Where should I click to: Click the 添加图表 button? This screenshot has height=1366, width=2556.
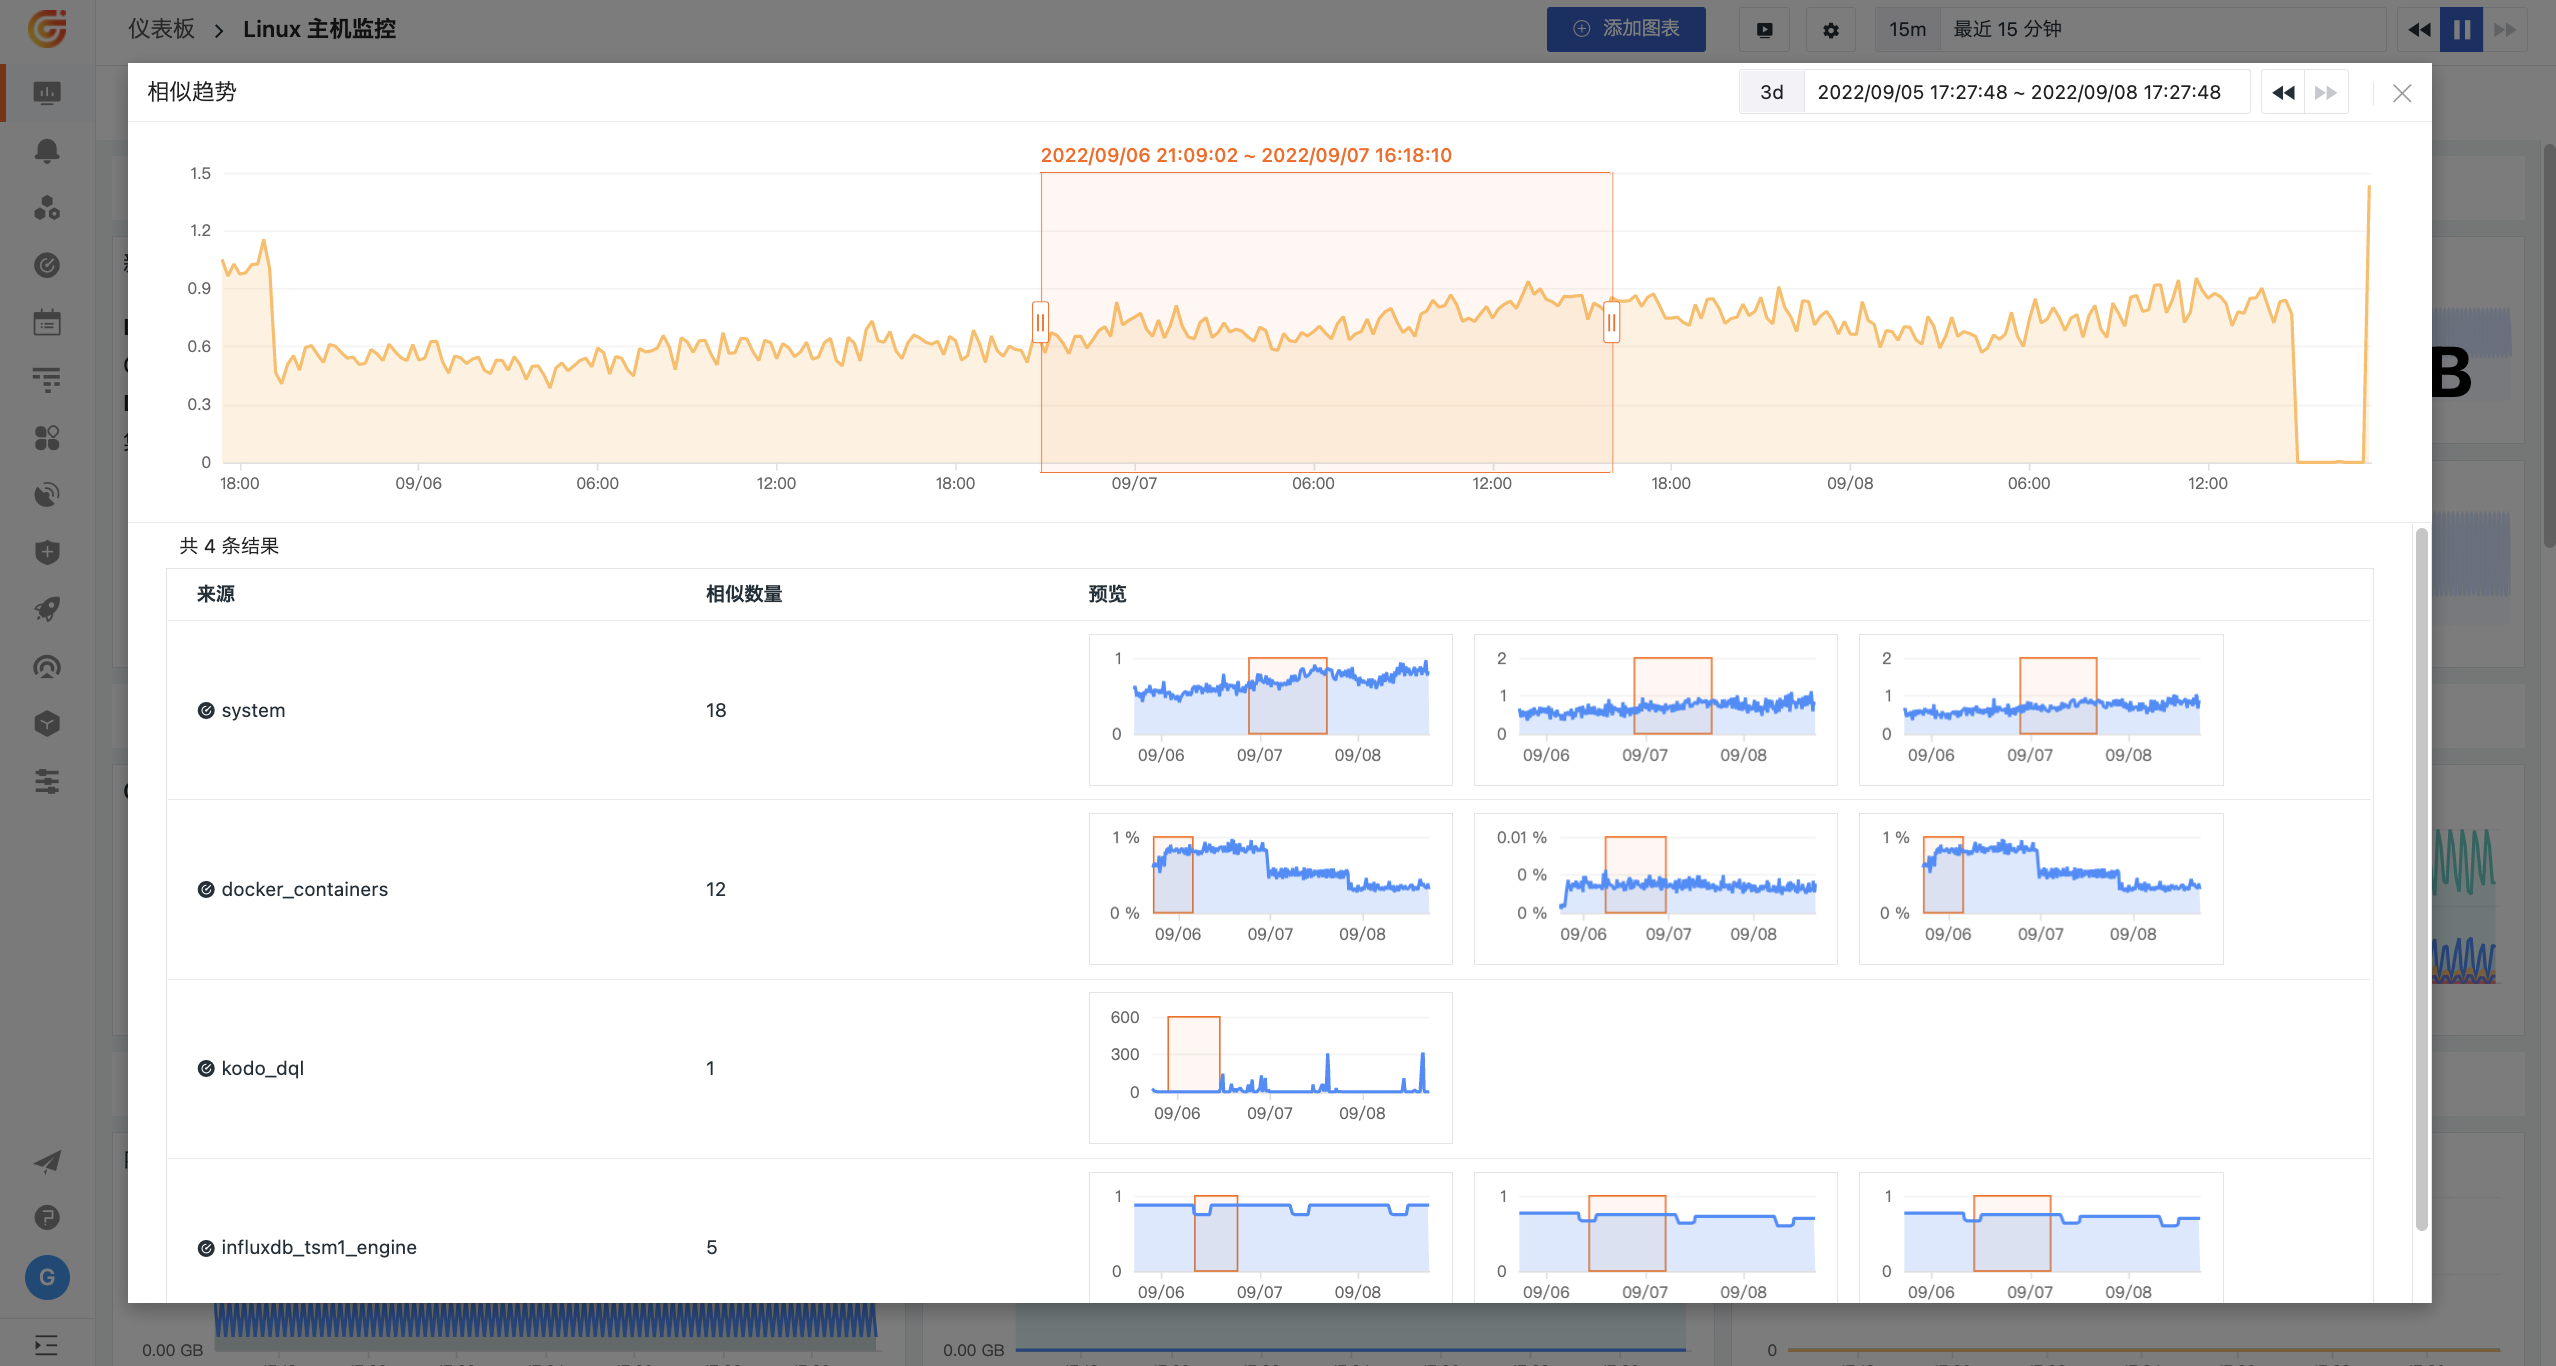pos(1626,29)
